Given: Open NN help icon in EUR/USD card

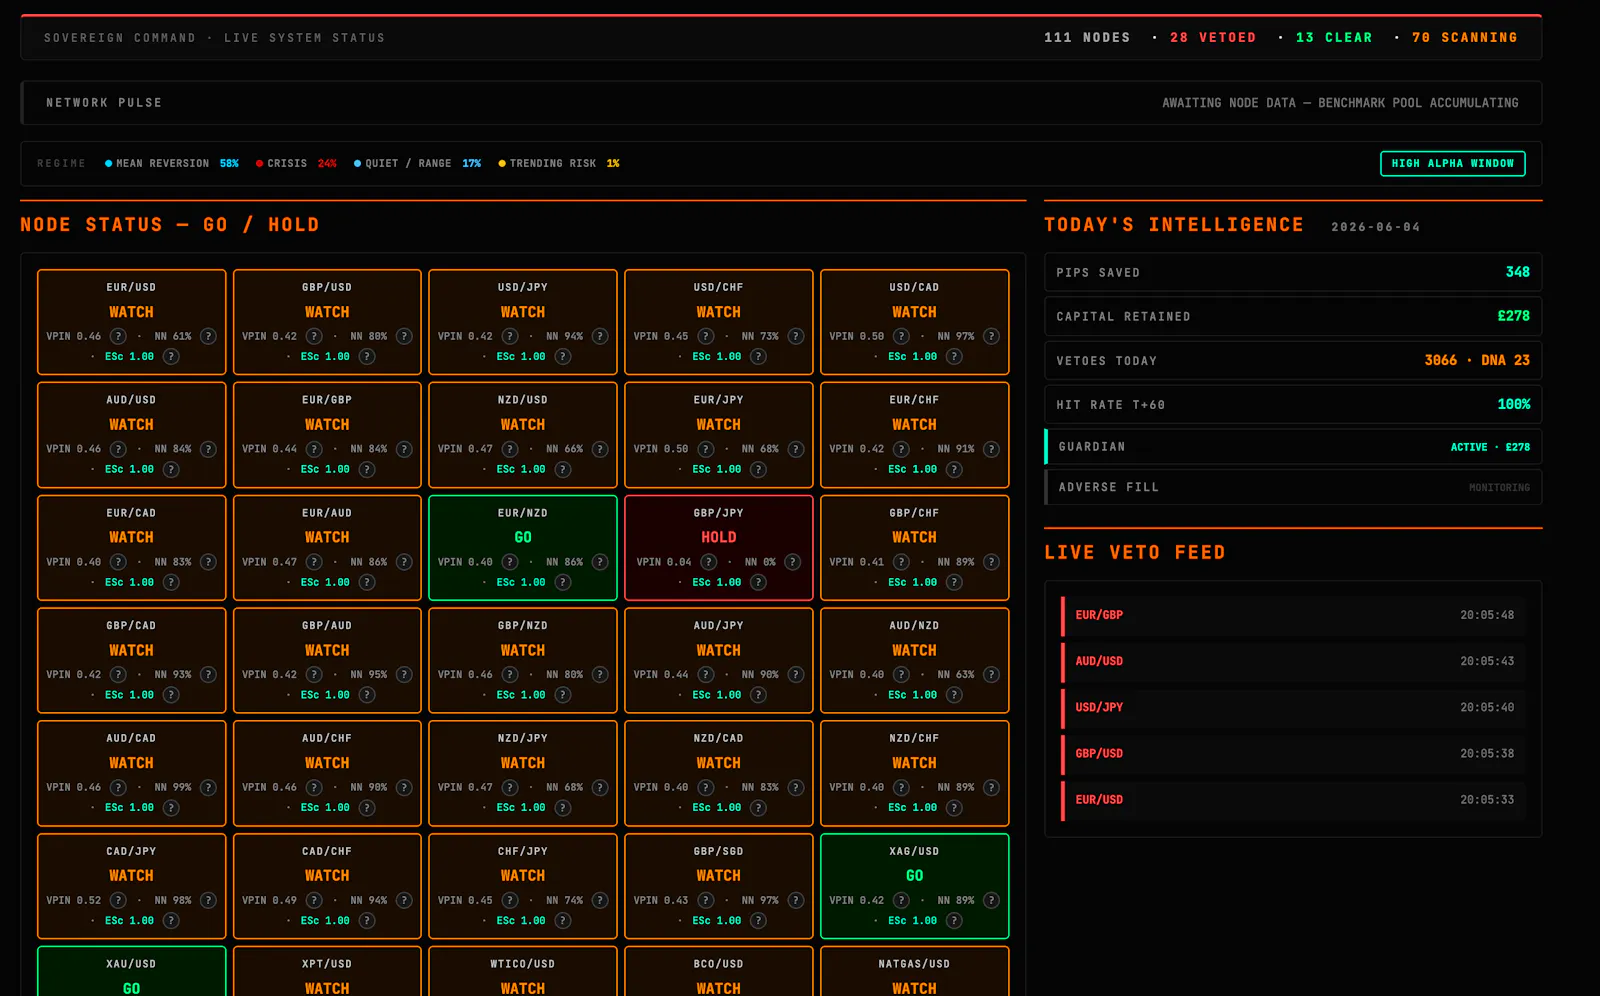Looking at the screenshot, I should pyautogui.click(x=208, y=336).
